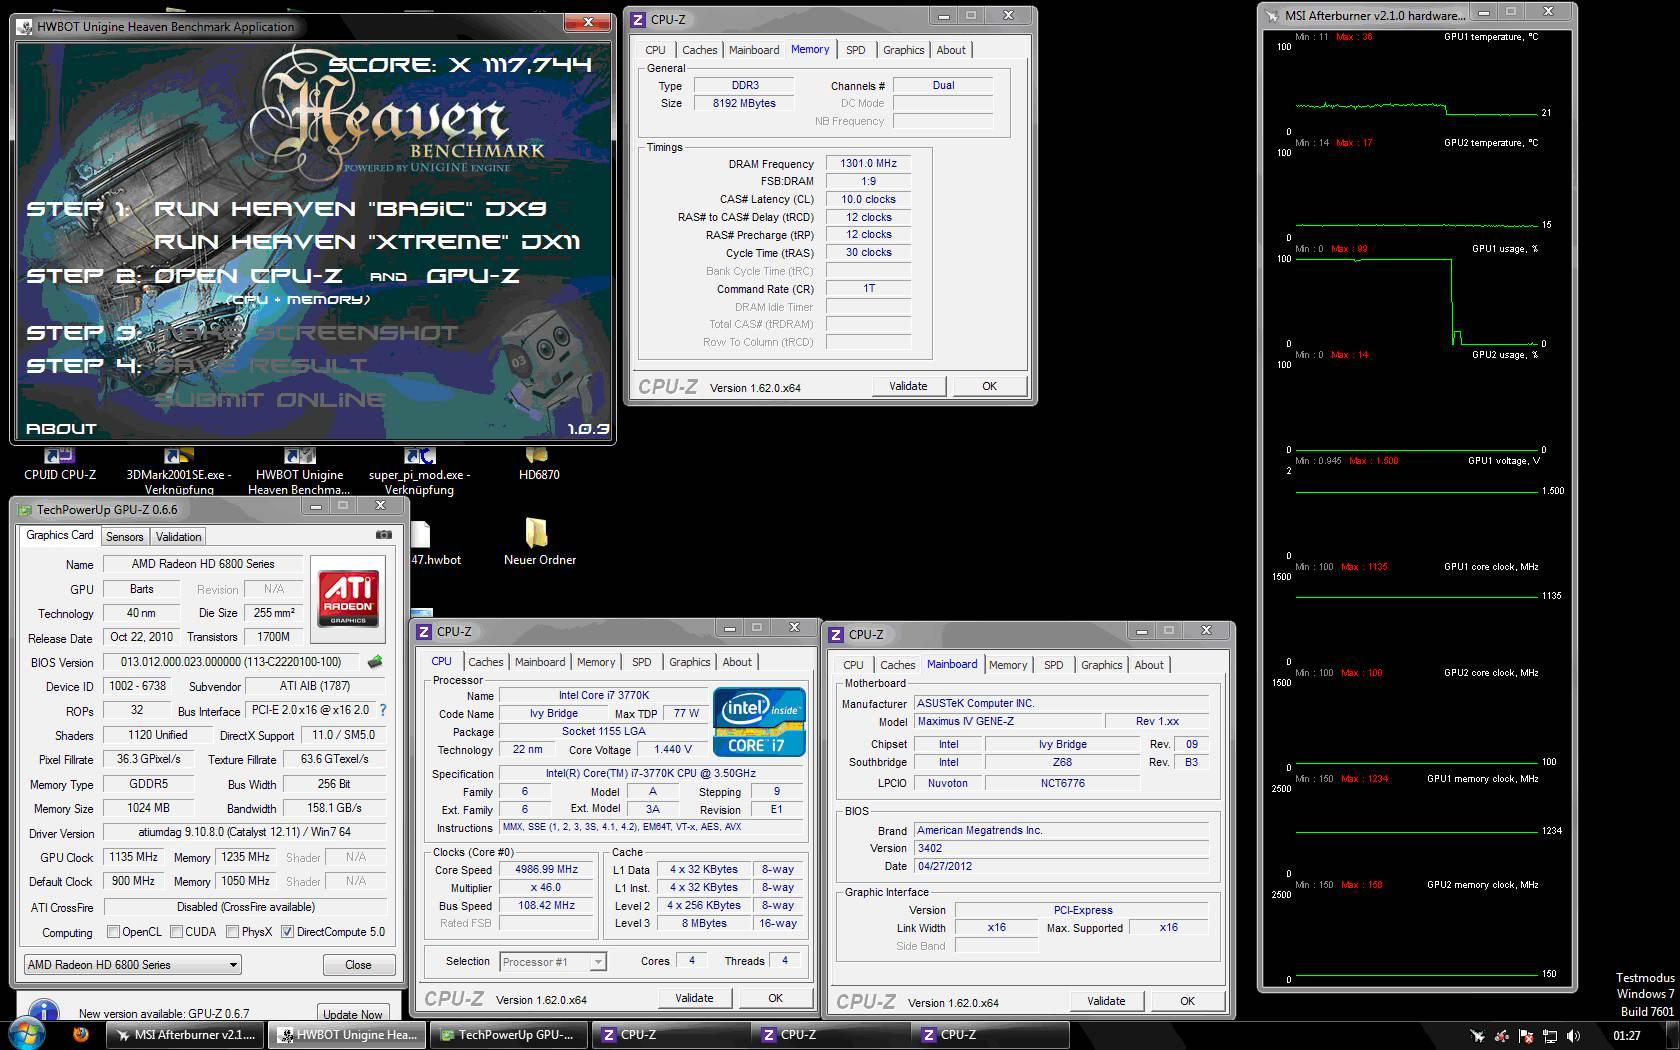Click the OPEN CPU-Z link in step 2
The height and width of the screenshot is (1050, 1680).
click(x=248, y=276)
